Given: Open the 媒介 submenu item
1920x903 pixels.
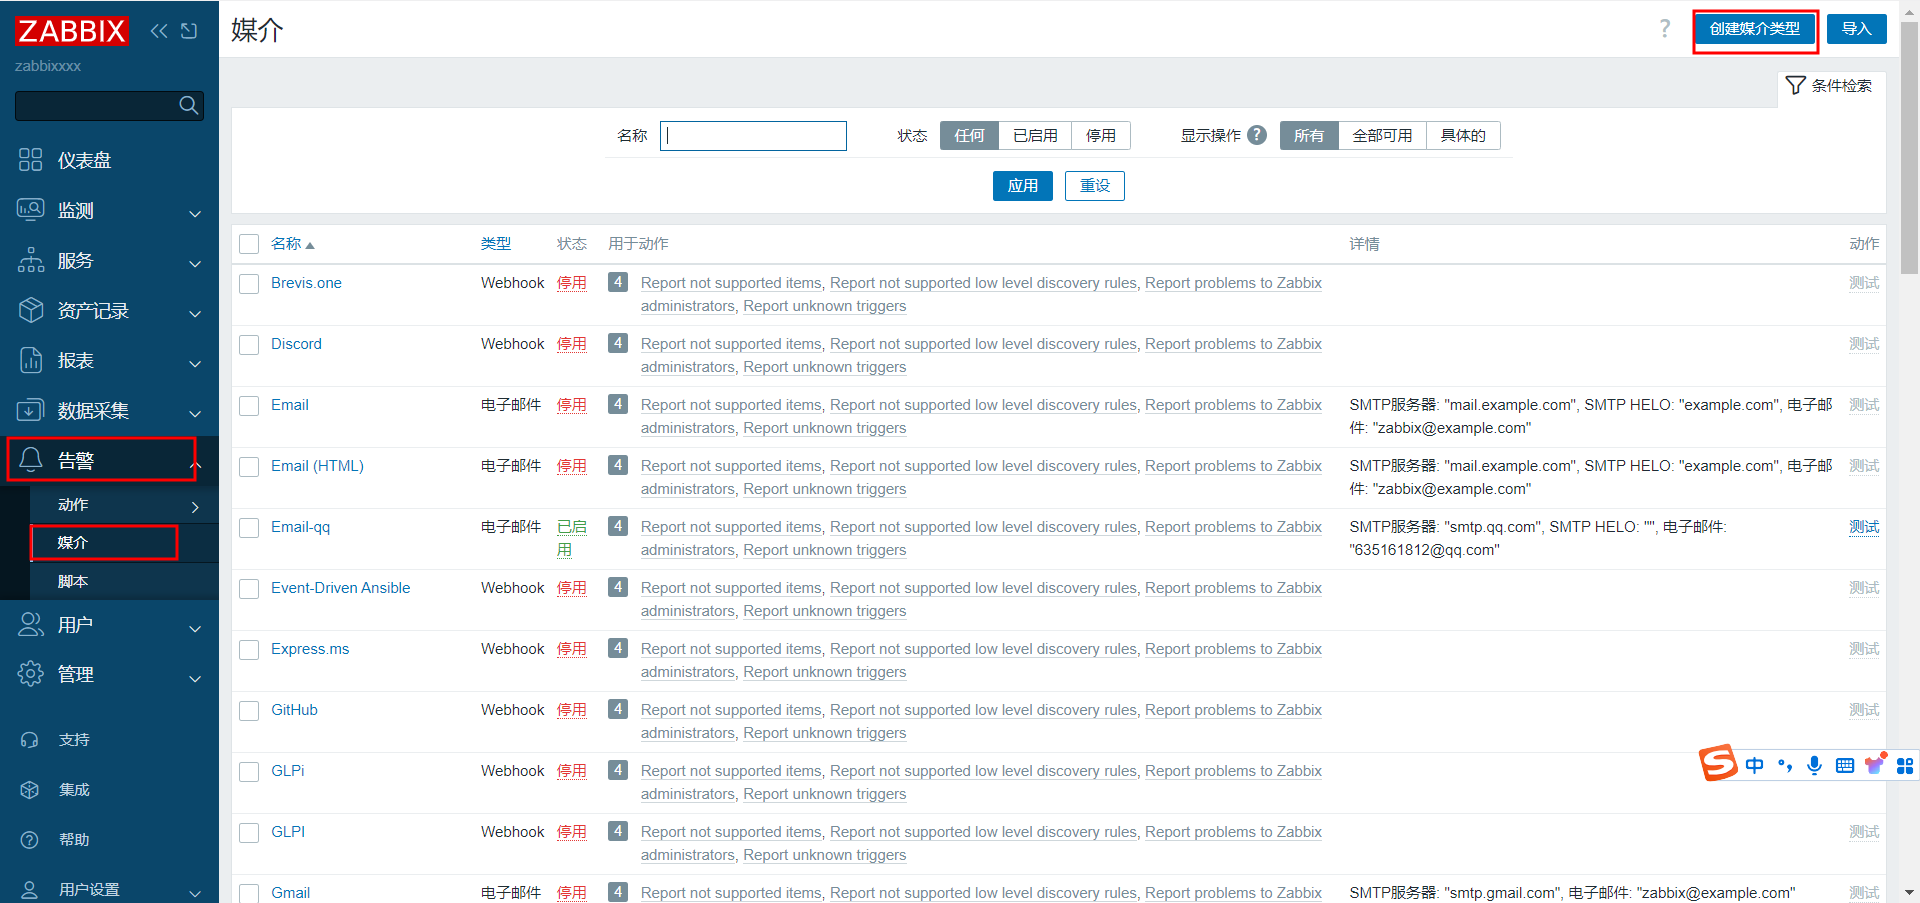Looking at the screenshot, I should [x=124, y=542].
